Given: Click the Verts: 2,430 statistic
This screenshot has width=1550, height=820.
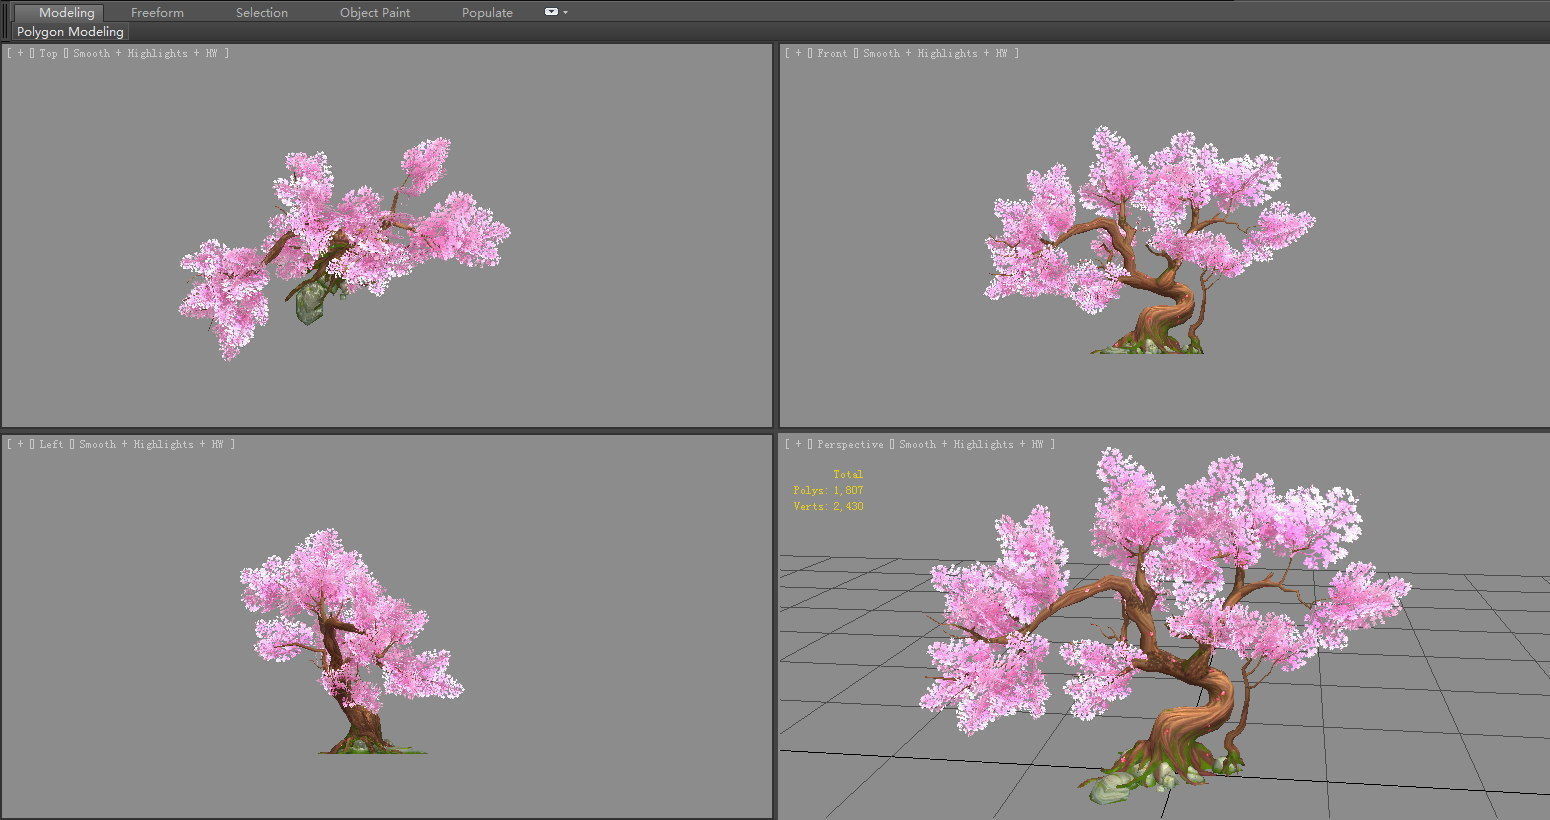Looking at the screenshot, I should coord(828,506).
